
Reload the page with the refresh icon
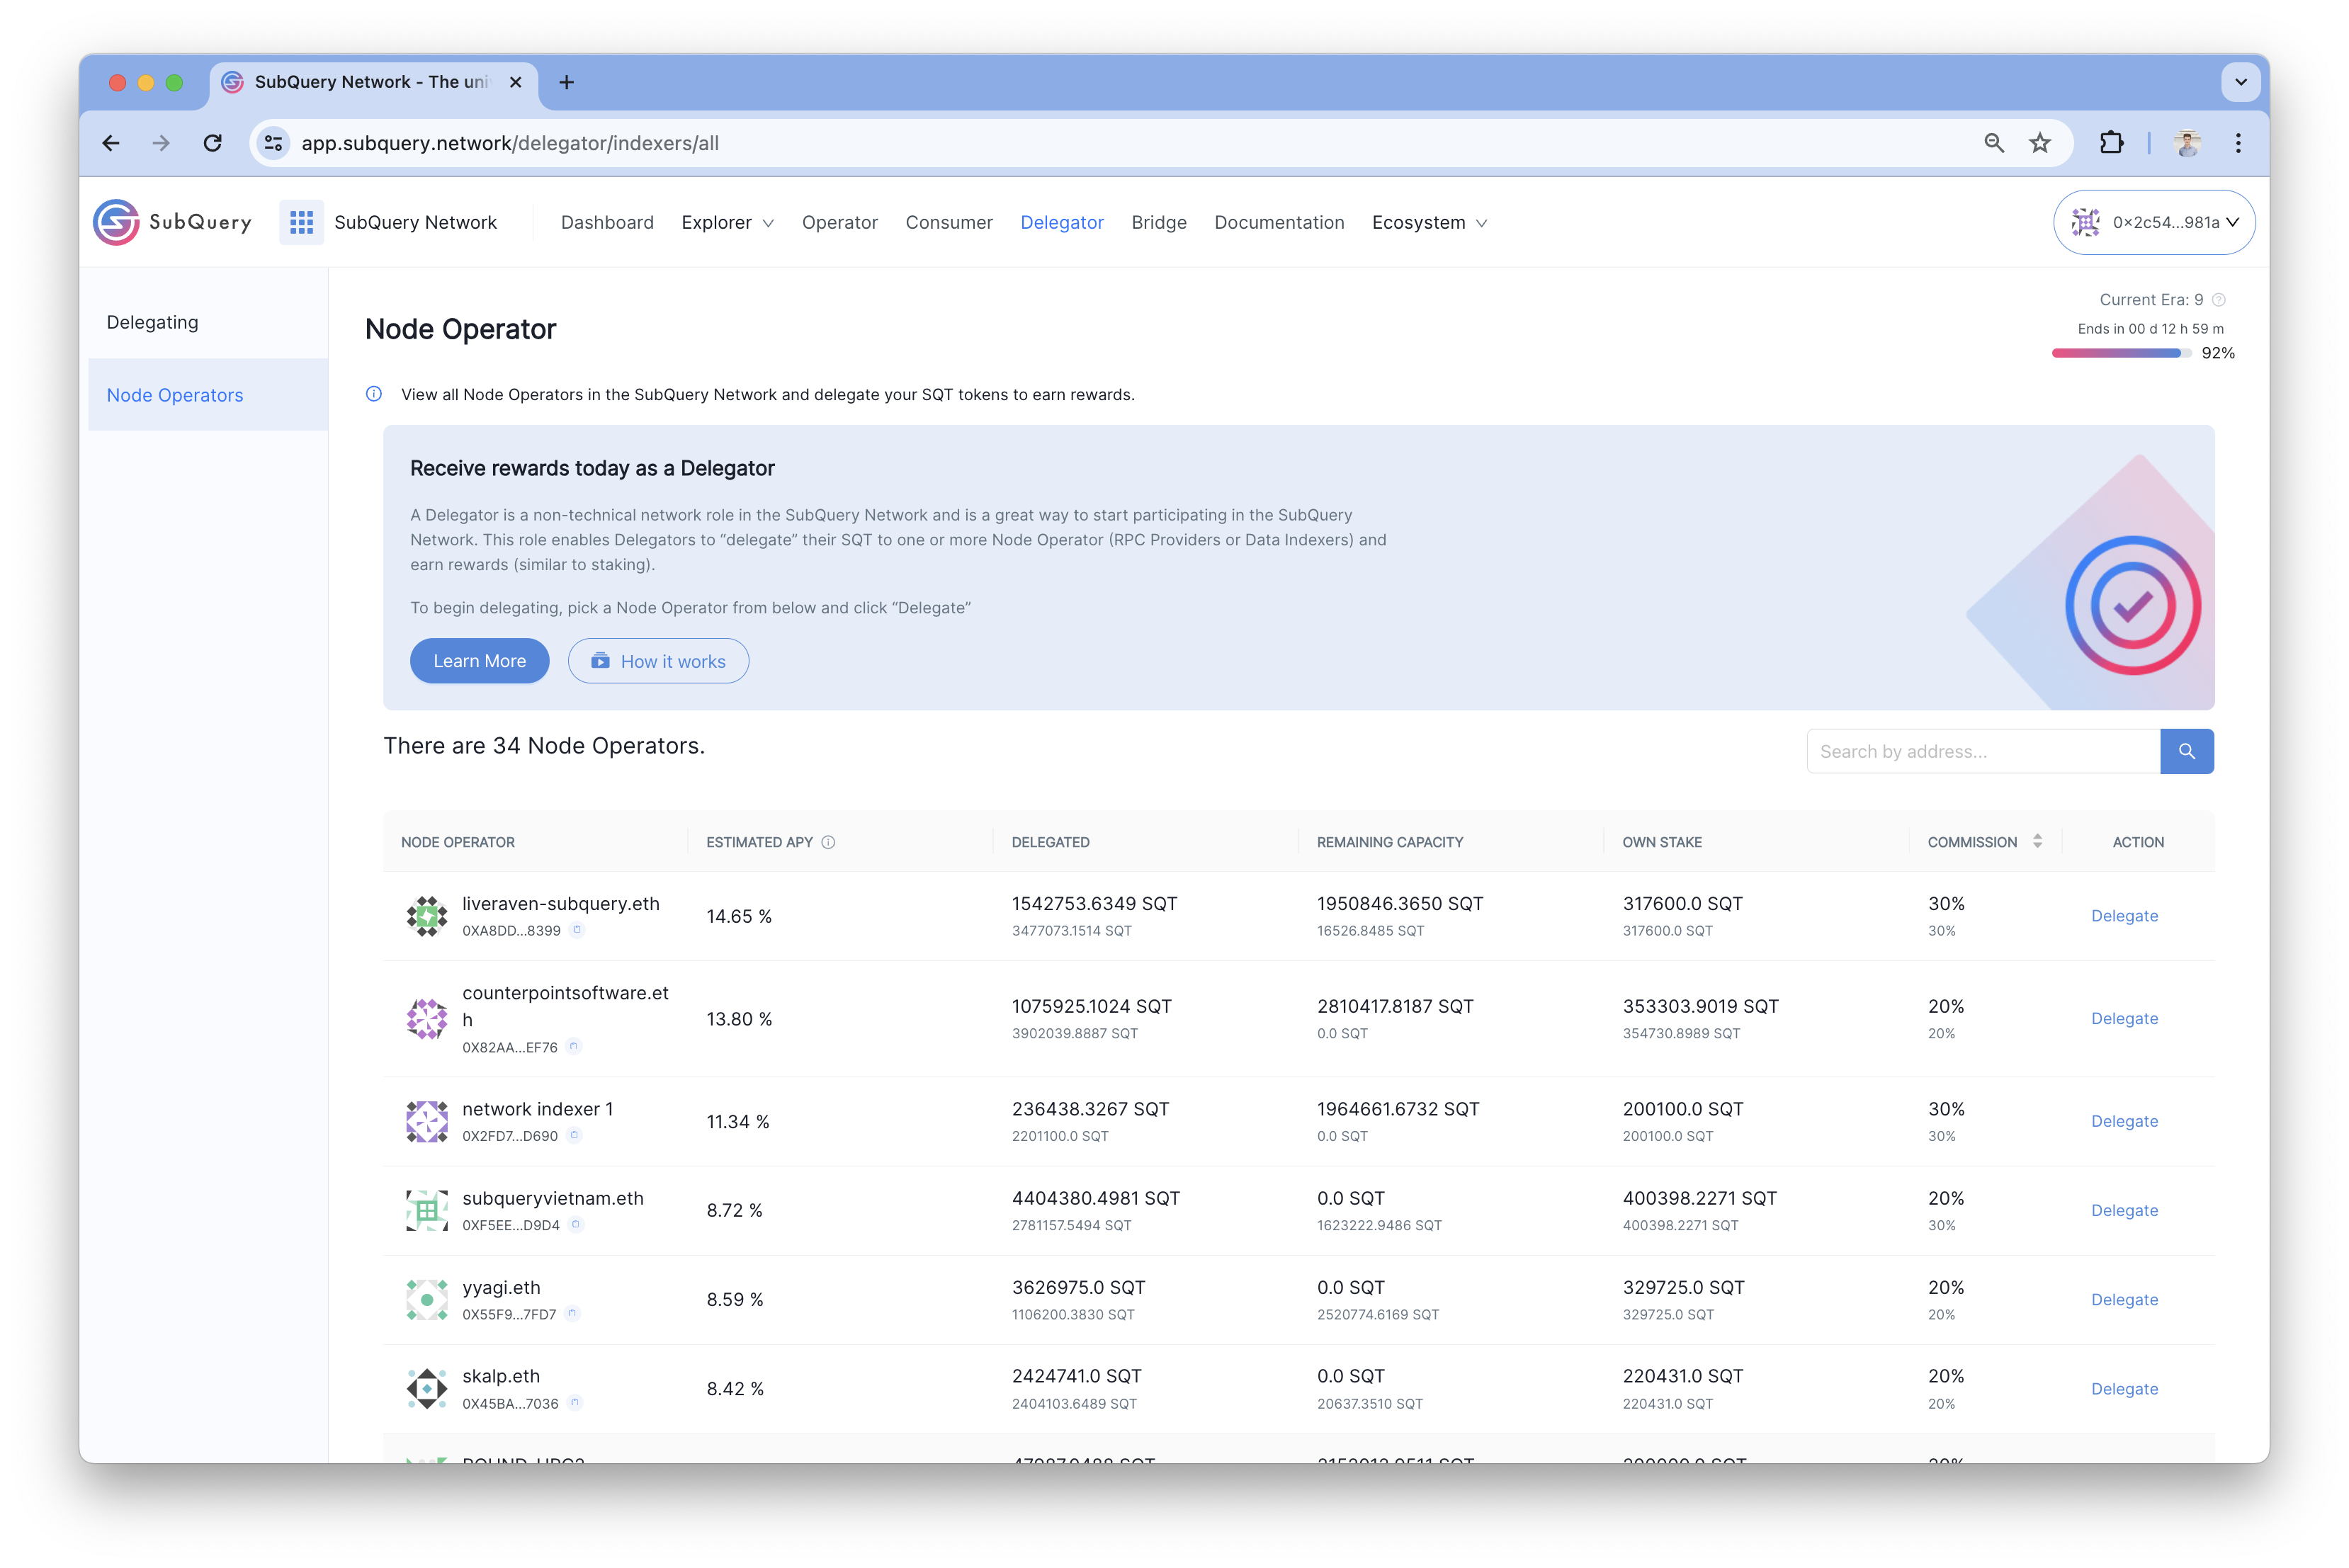coord(213,143)
